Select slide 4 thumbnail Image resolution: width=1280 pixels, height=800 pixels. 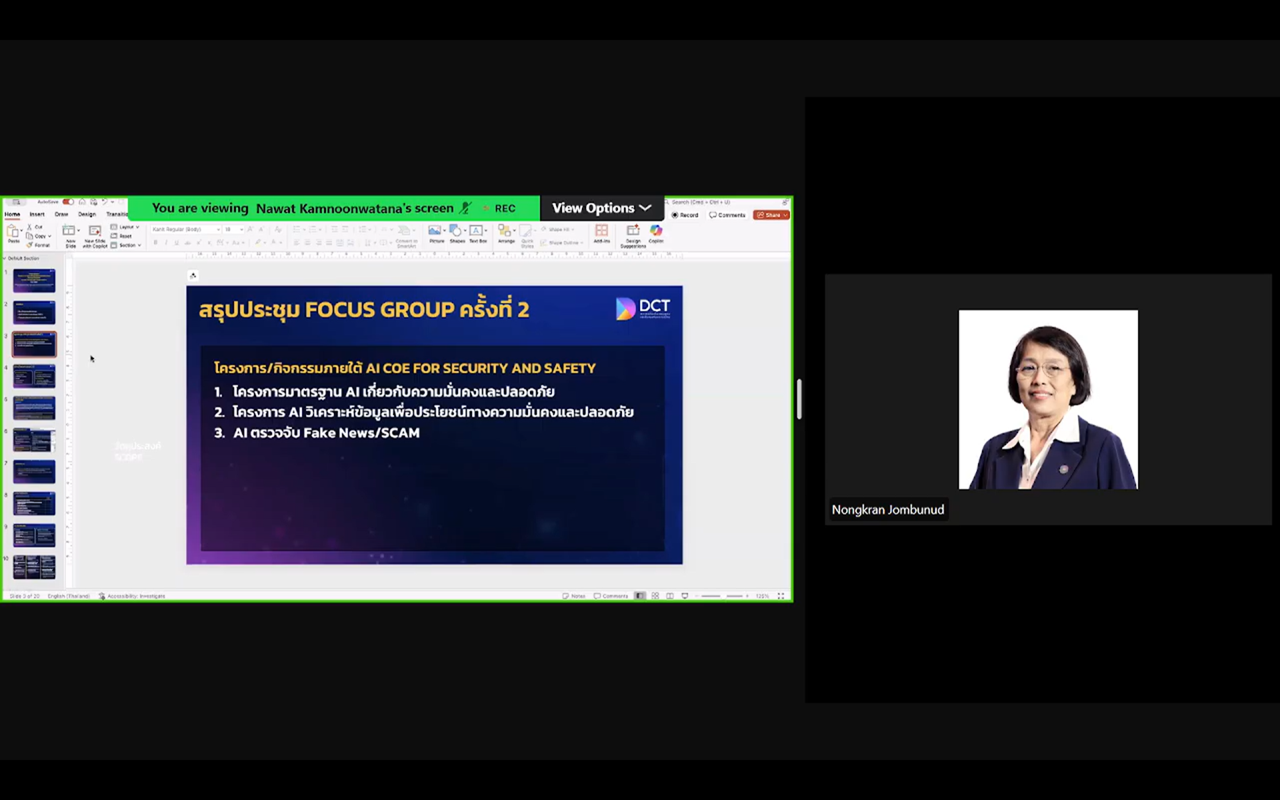[x=34, y=376]
